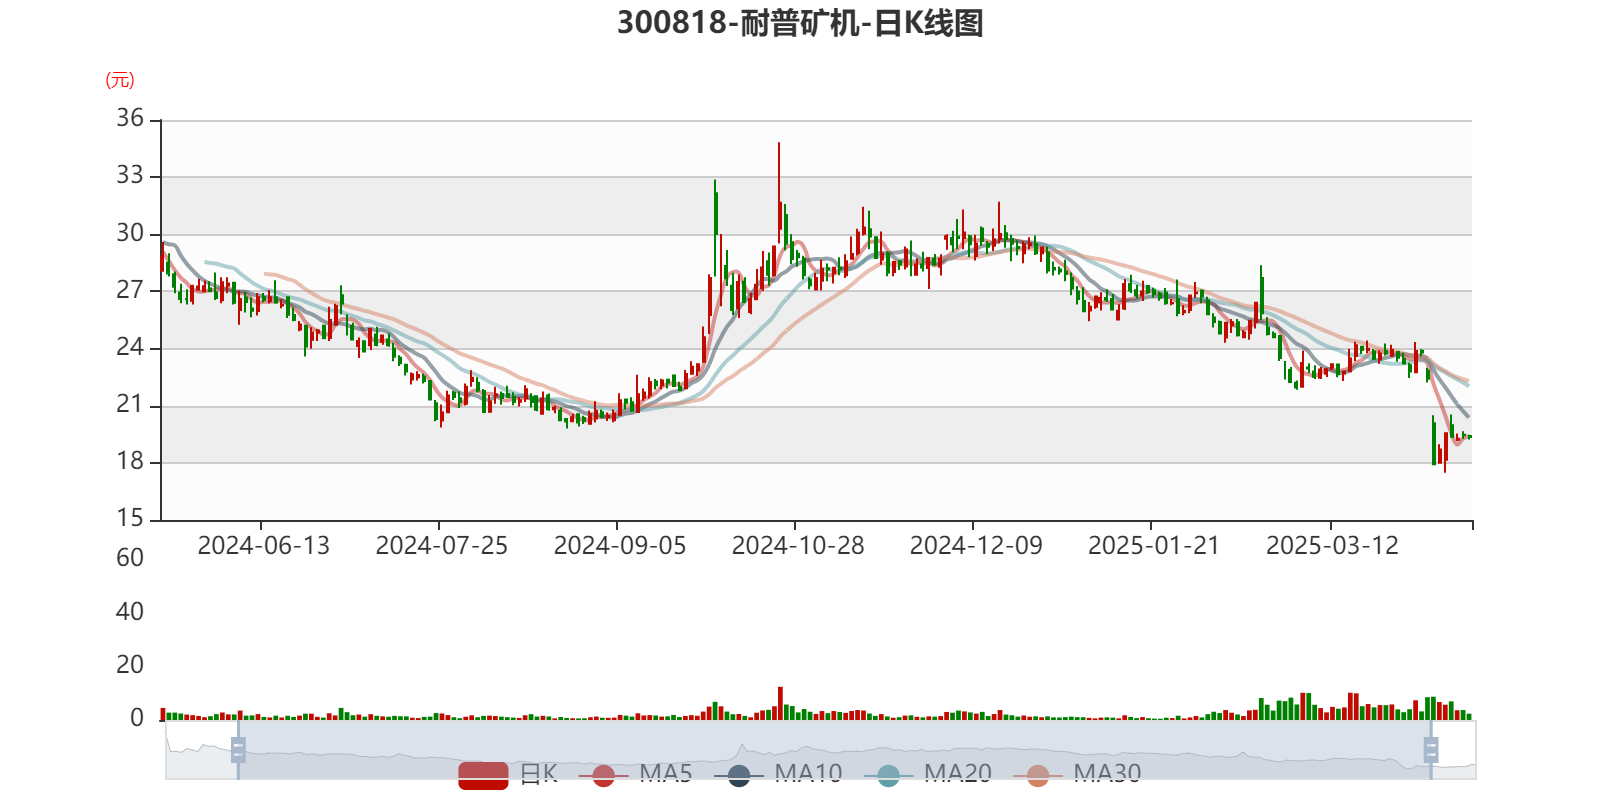Click the left data zoom slider handle
This screenshot has height=800, width=1600.
click(x=238, y=750)
